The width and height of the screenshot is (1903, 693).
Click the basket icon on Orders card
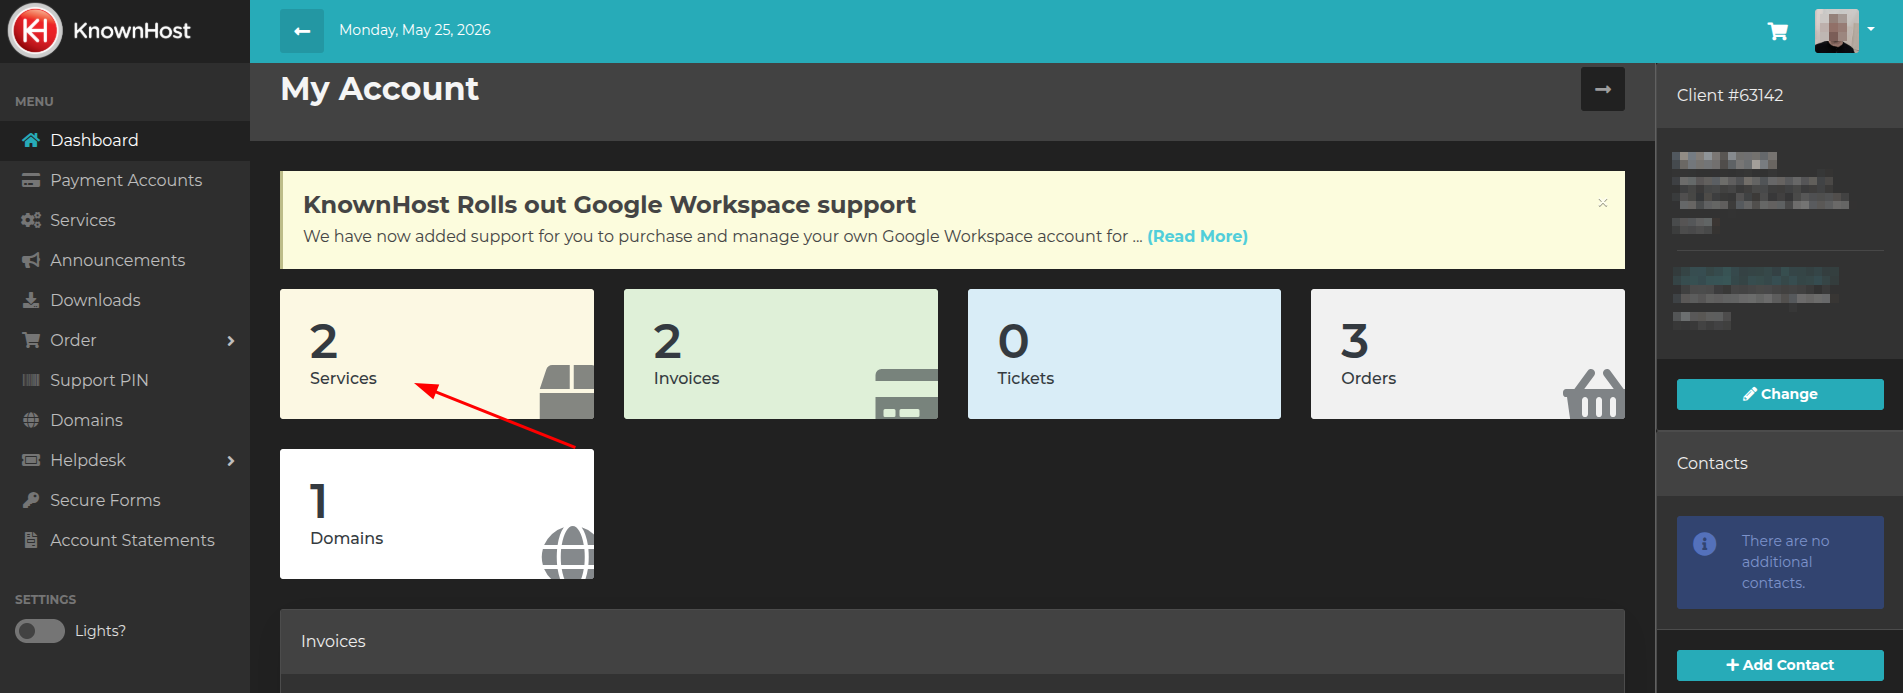point(1594,394)
